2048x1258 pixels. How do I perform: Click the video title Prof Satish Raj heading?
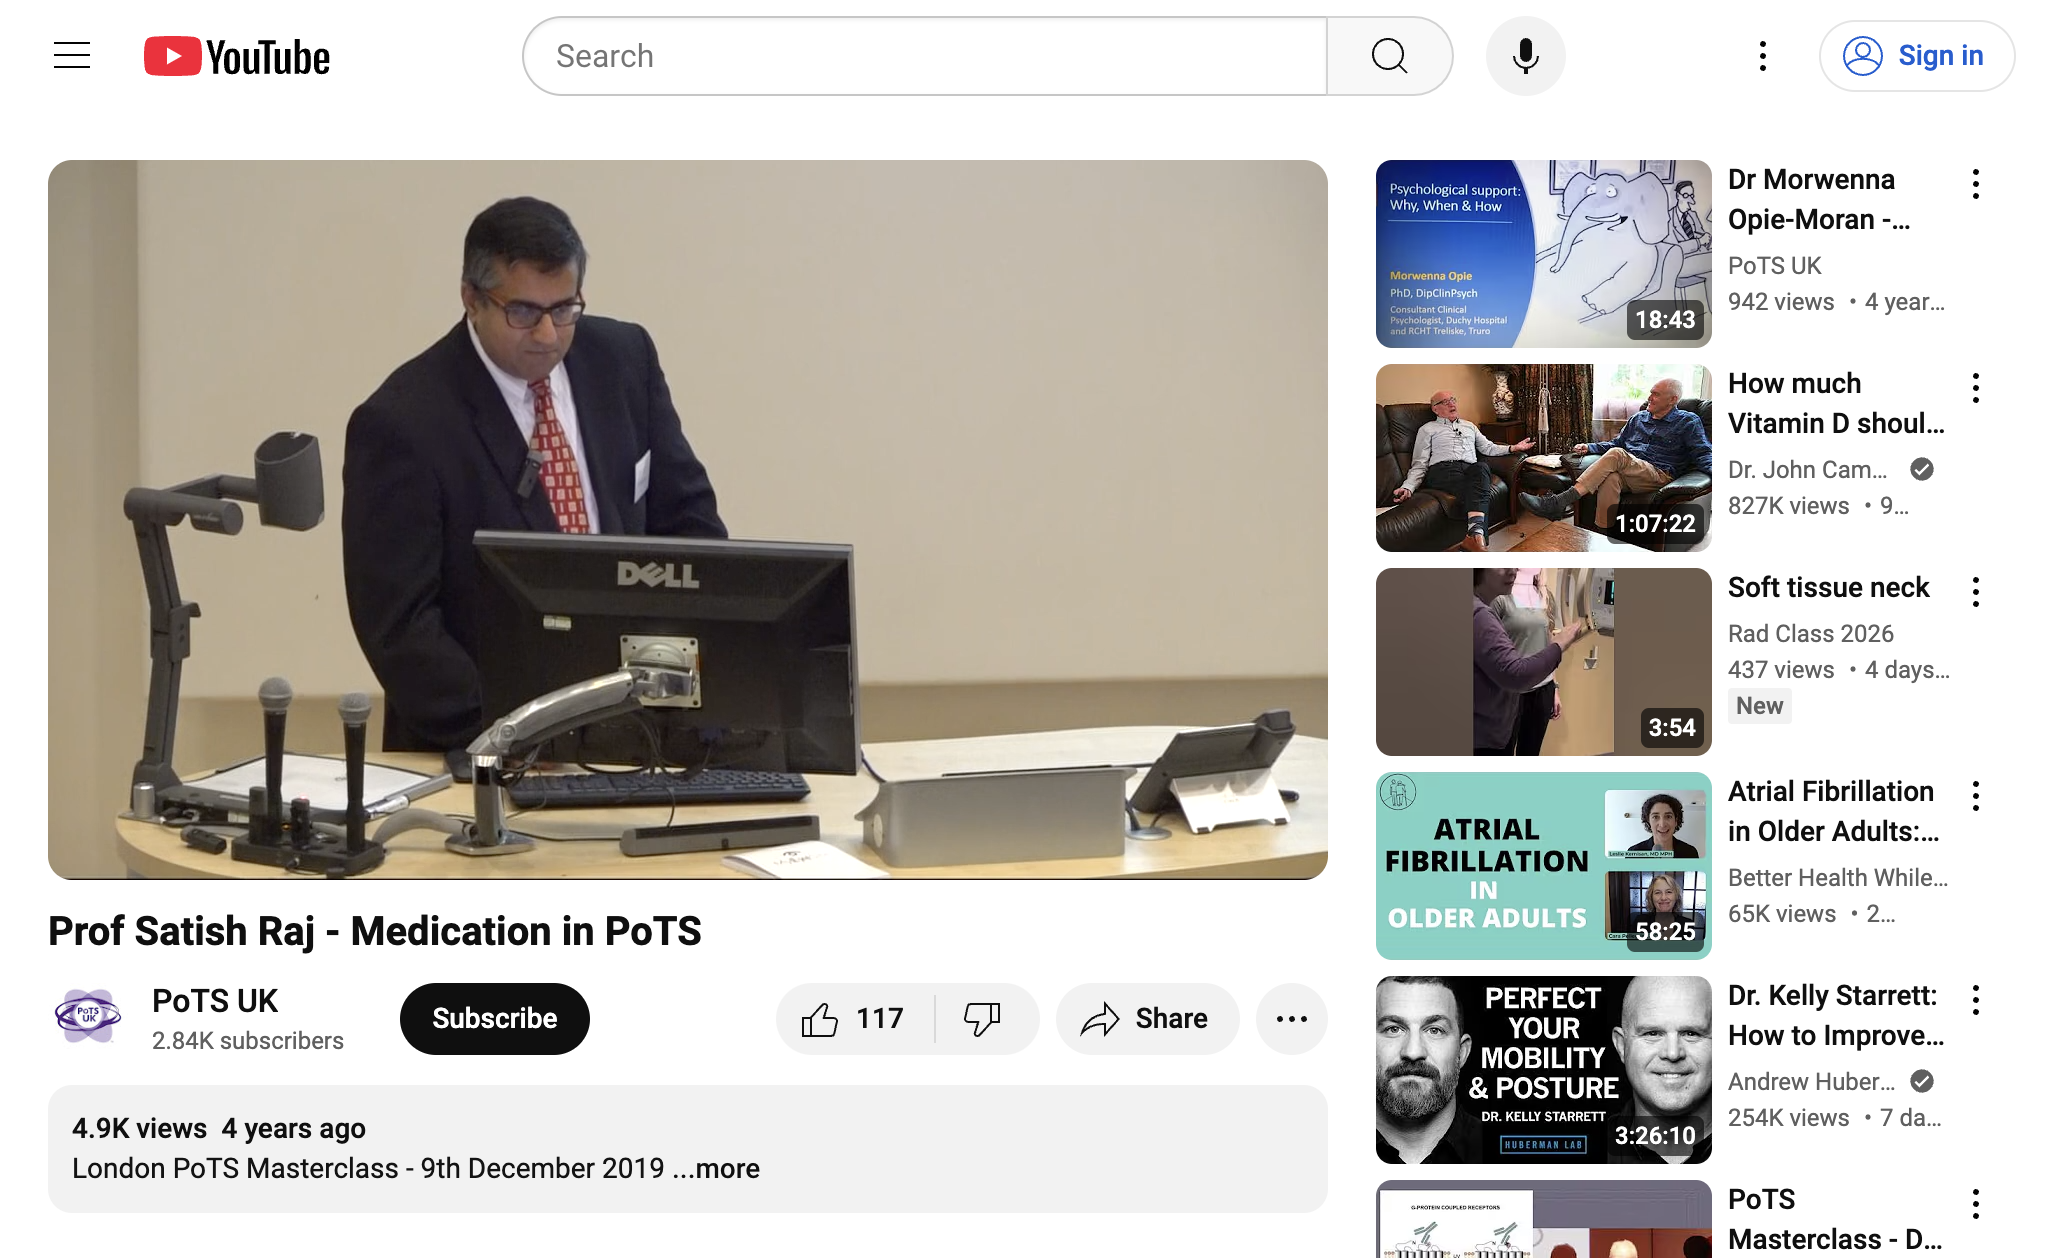pos(375,931)
